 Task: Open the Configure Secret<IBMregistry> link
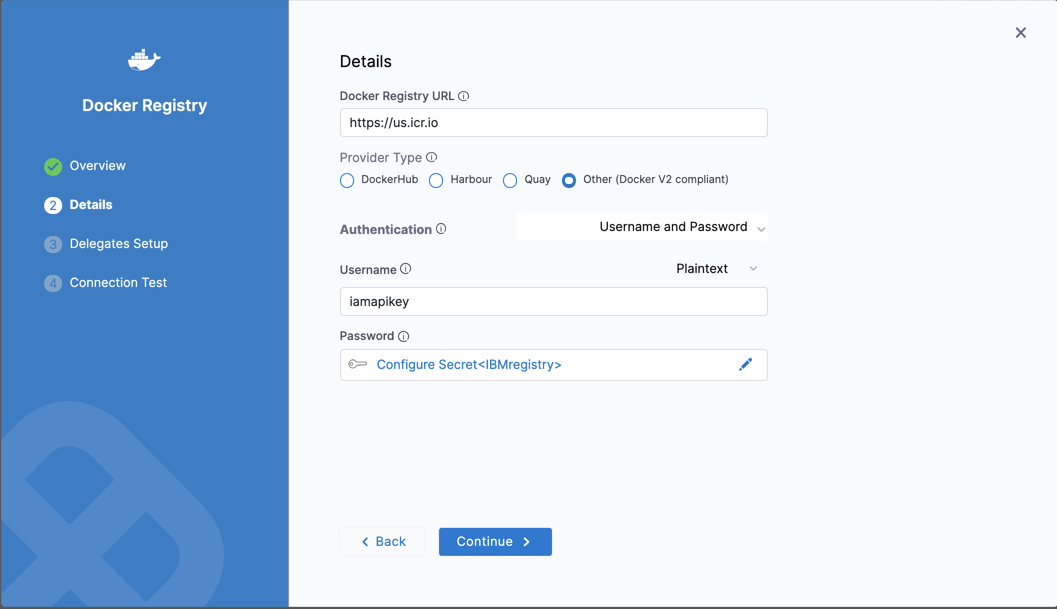tap(469, 365)
